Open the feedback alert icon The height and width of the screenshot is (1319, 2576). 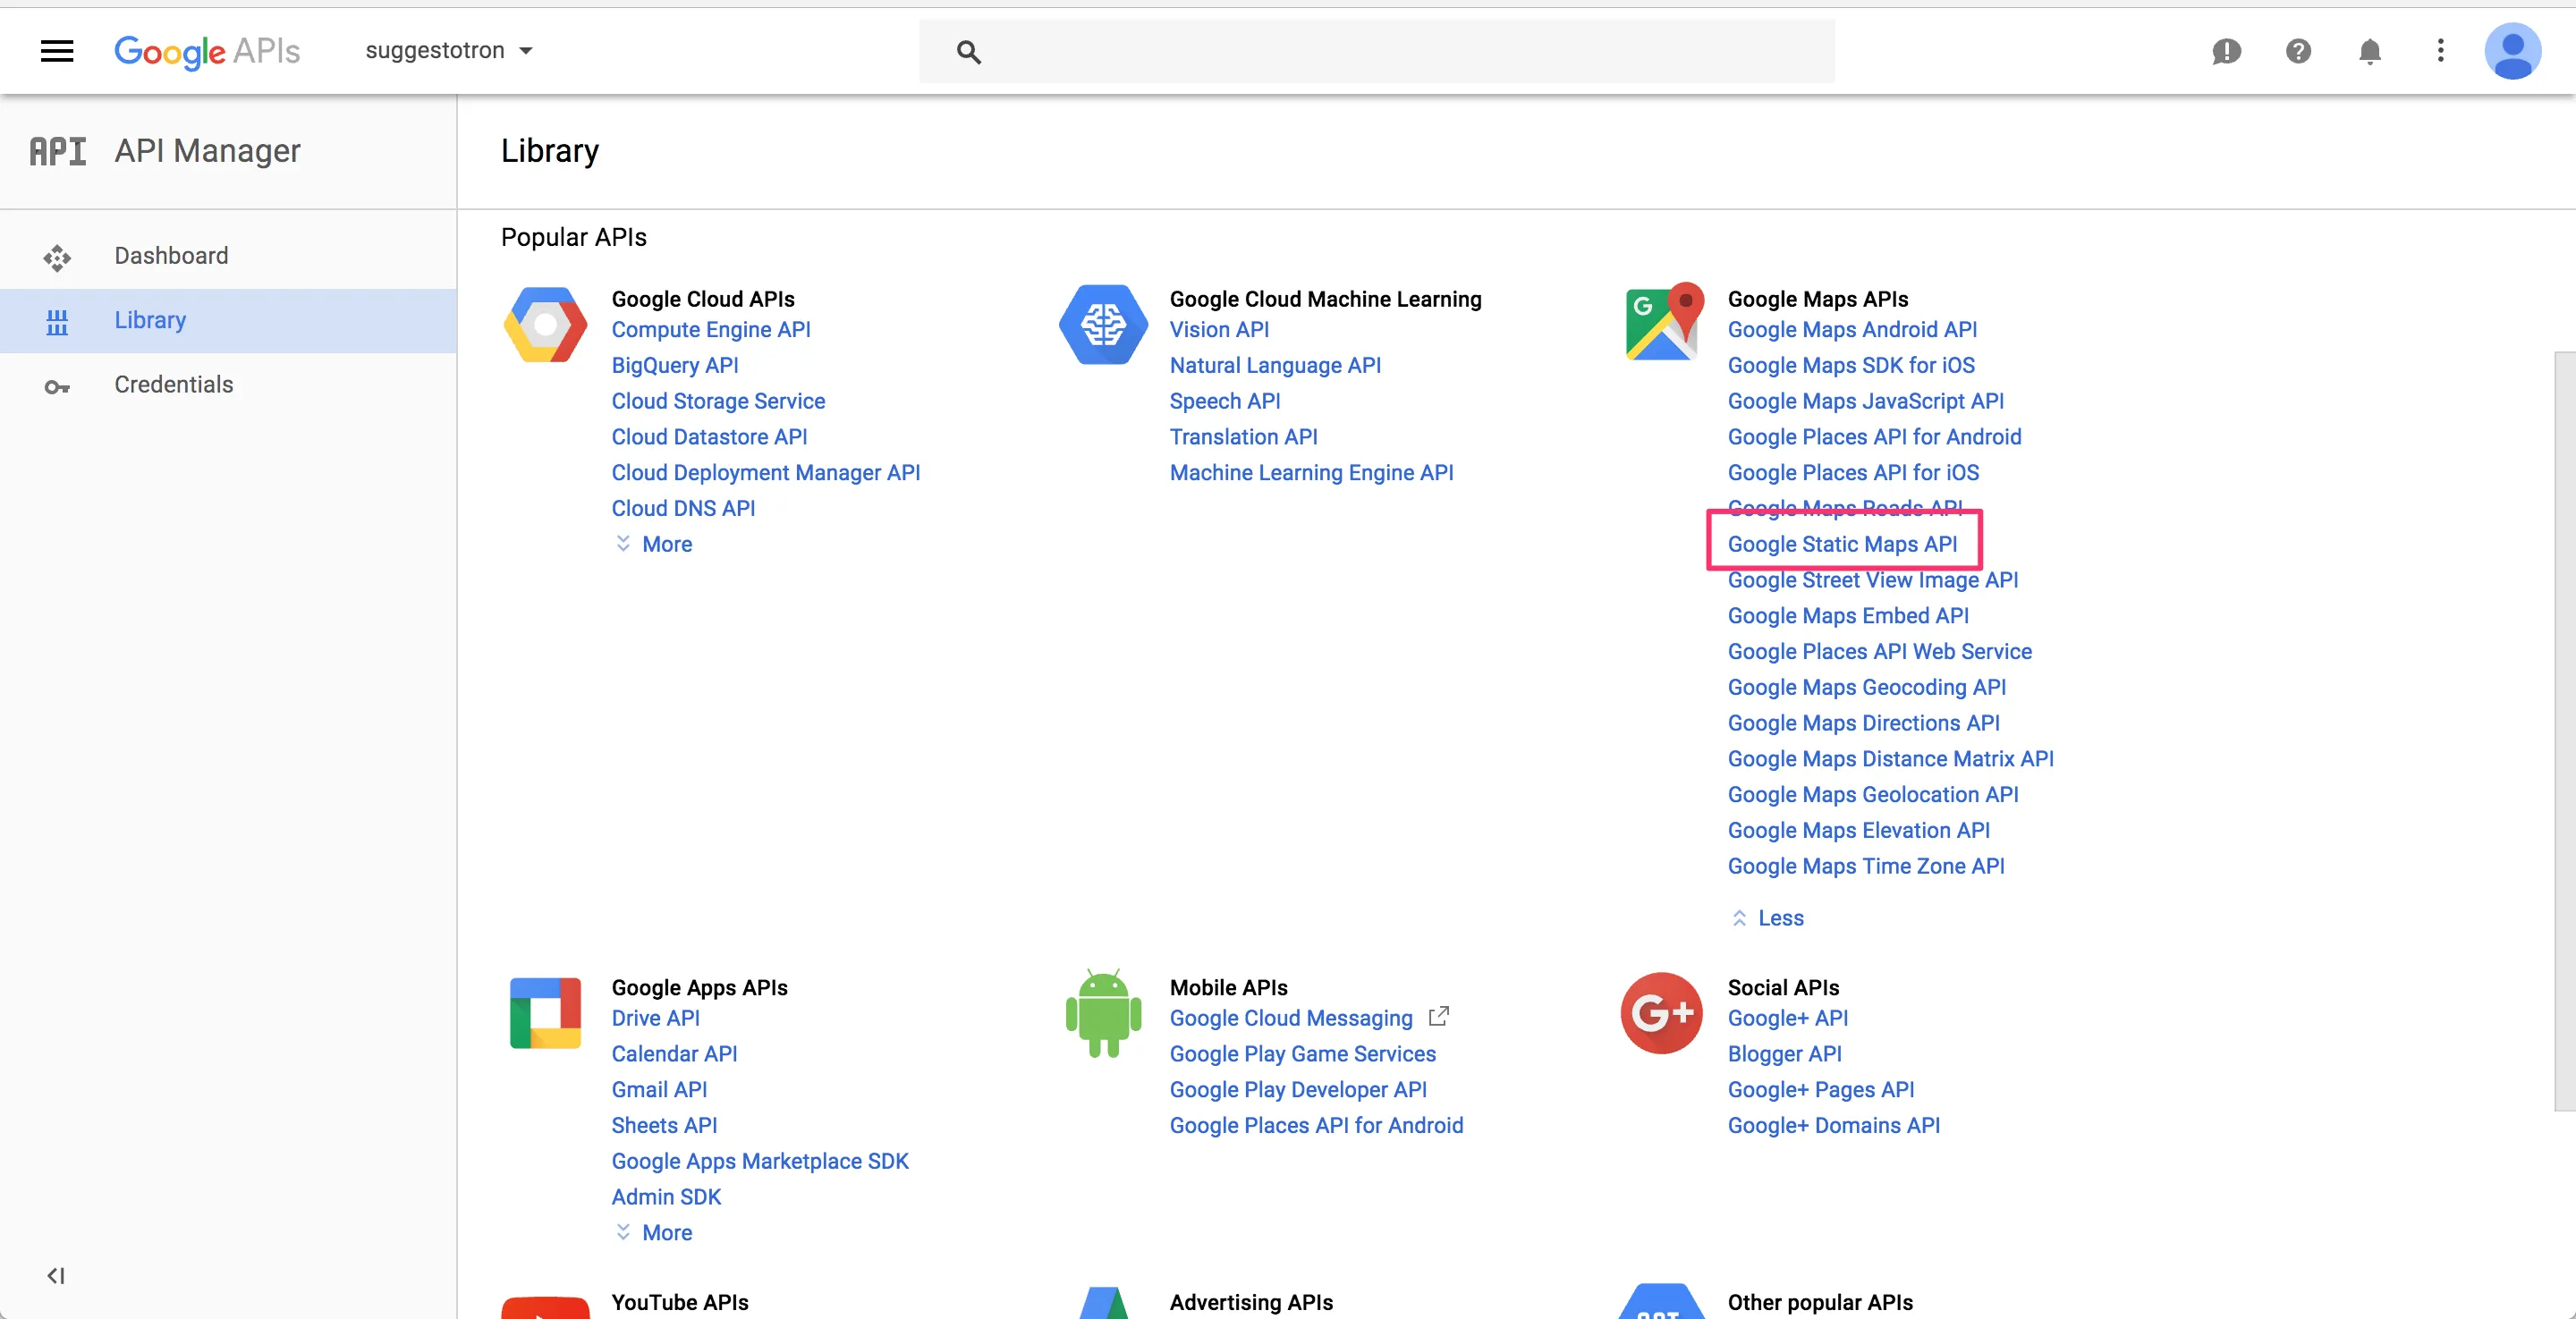click(2226, 51)
